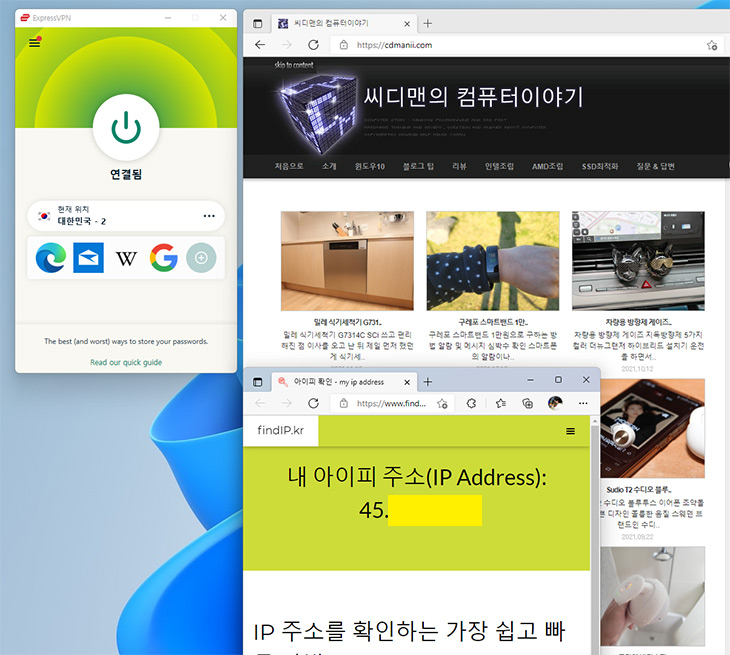The image size is (730, 655).
Task: Add a new shortcut in ExpressVPN
Action: point(201,257)
